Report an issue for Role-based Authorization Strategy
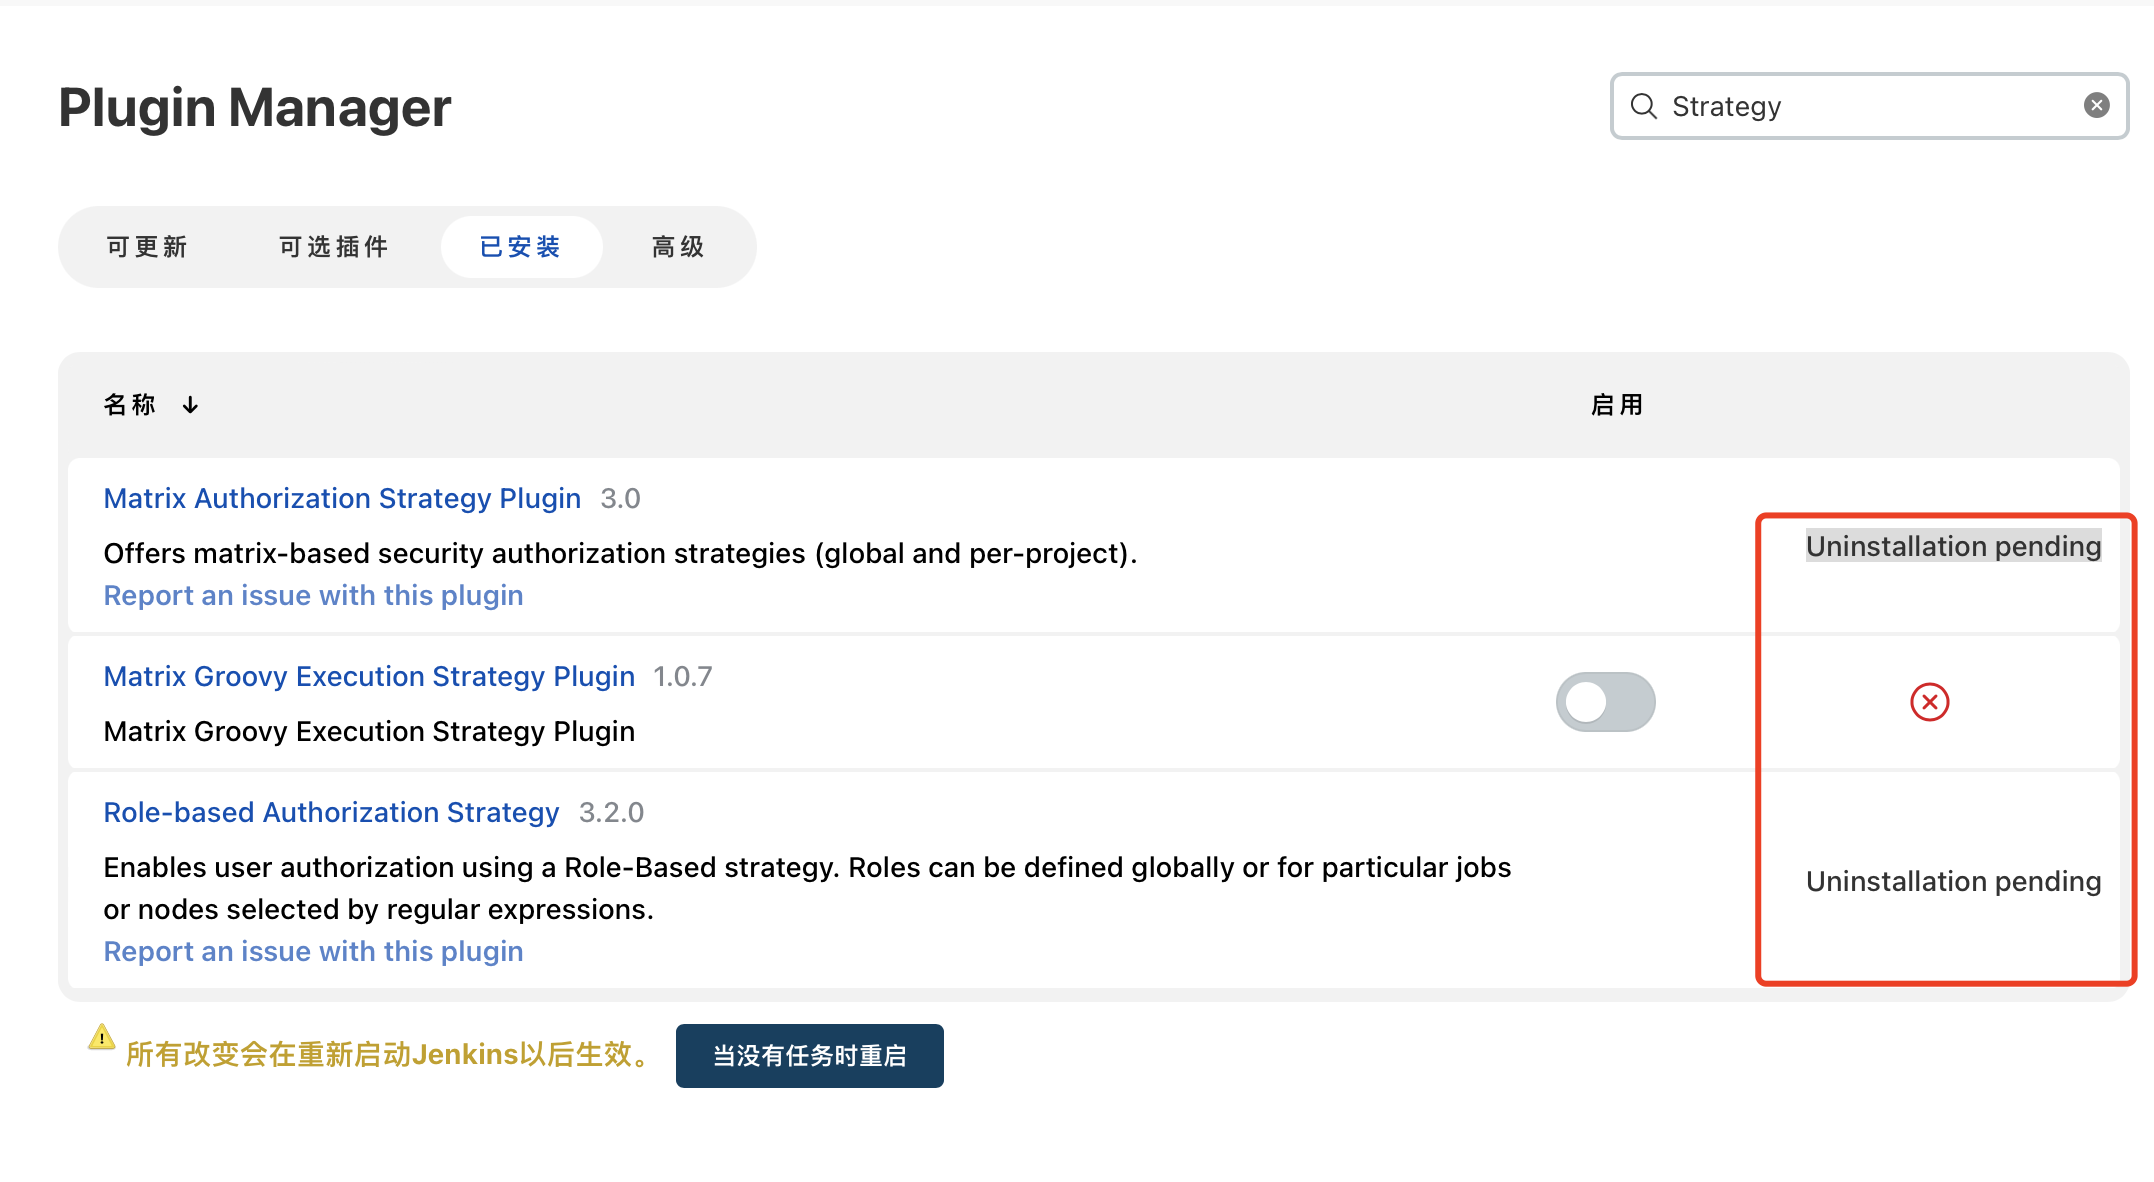This screenshot has width=2154, height=1182. (313, 951)
